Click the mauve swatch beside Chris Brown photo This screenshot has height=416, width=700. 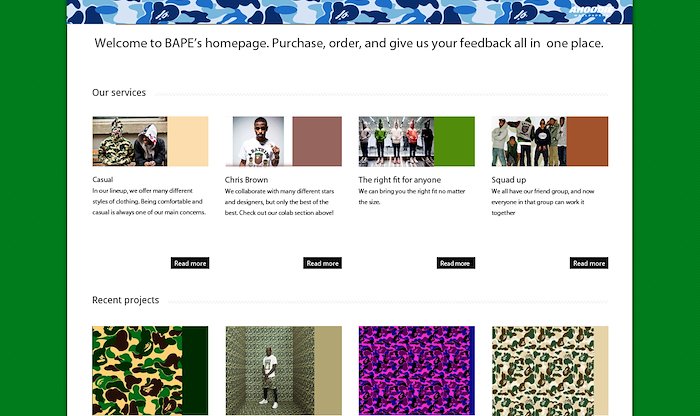point(317,141)
